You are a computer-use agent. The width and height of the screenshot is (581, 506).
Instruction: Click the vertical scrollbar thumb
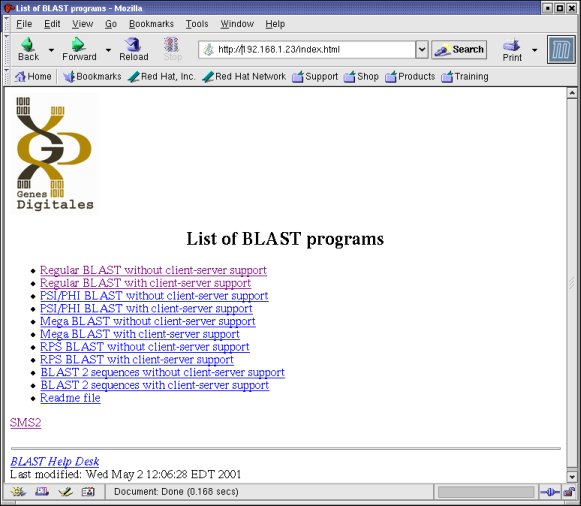(572, 284)
